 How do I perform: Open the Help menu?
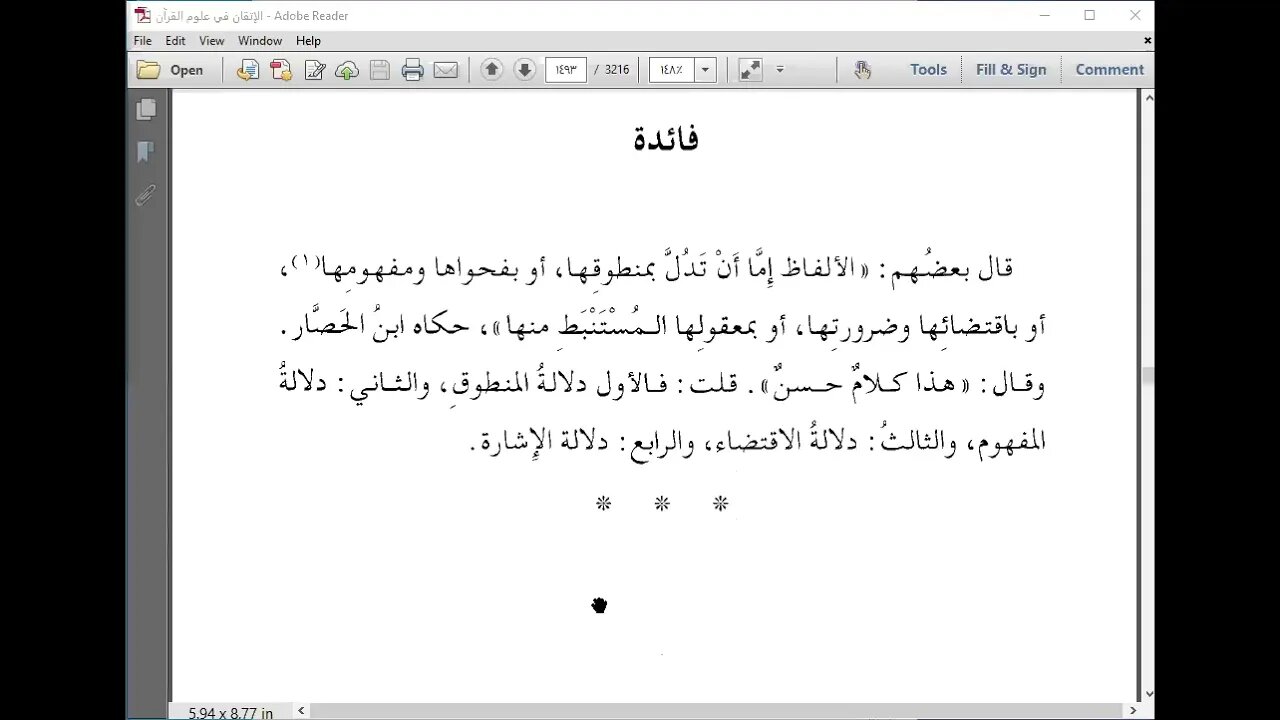(308, 41)
